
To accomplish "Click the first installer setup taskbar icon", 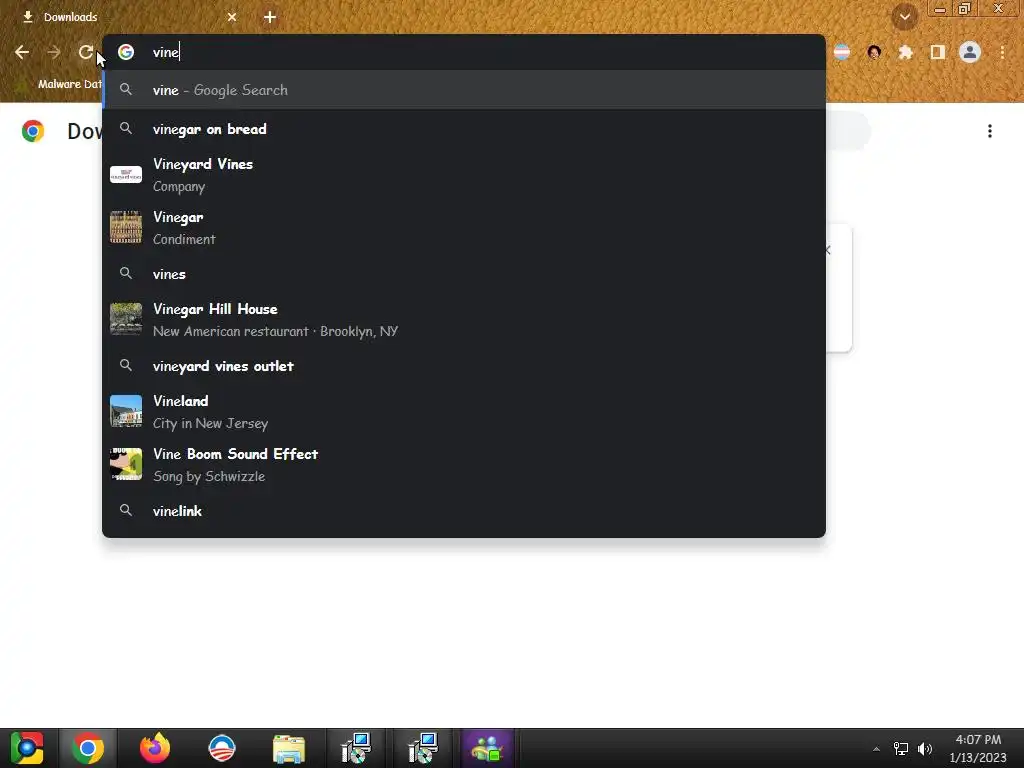I will click(x=355, y=748).
